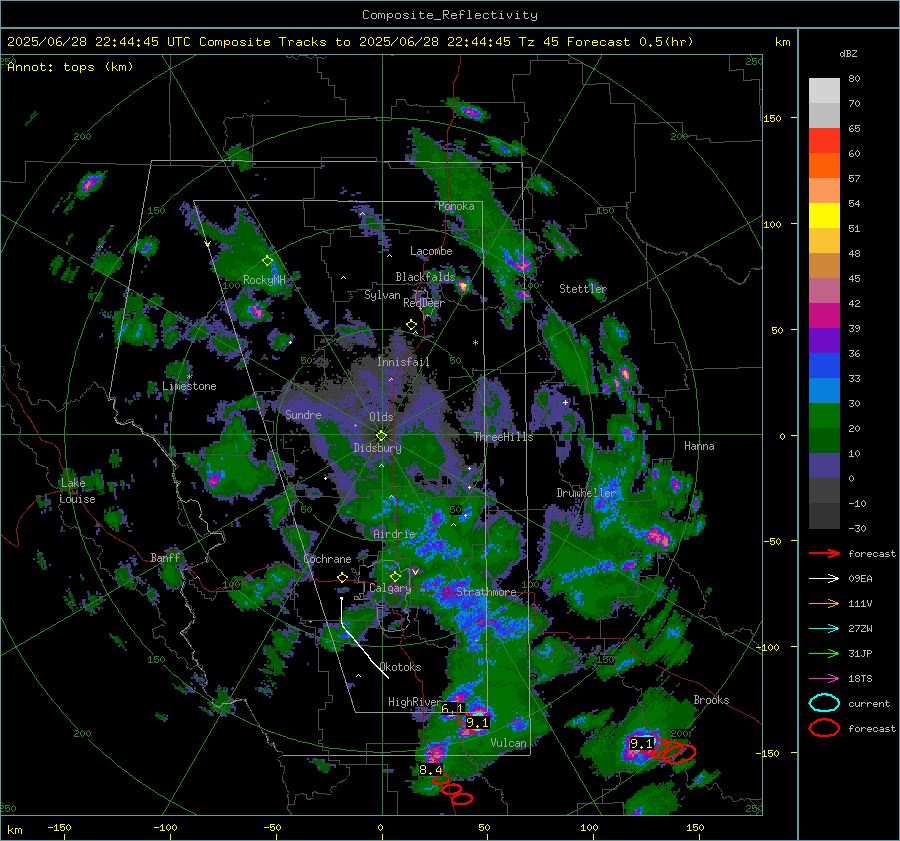Select the Sundre label

303,414
